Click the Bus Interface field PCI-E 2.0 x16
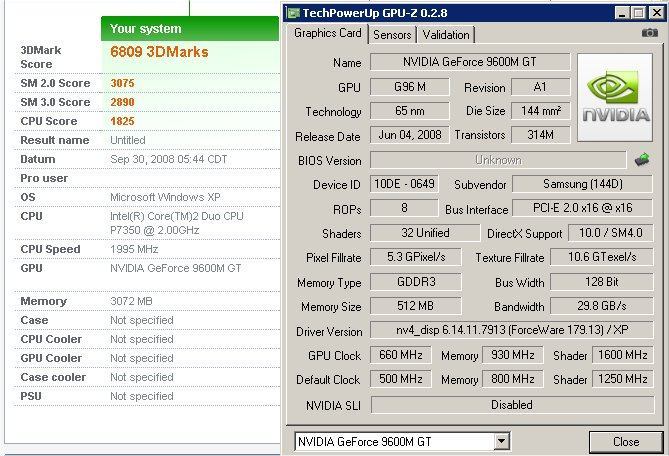The image size is (669, 456). pos(582,208)
